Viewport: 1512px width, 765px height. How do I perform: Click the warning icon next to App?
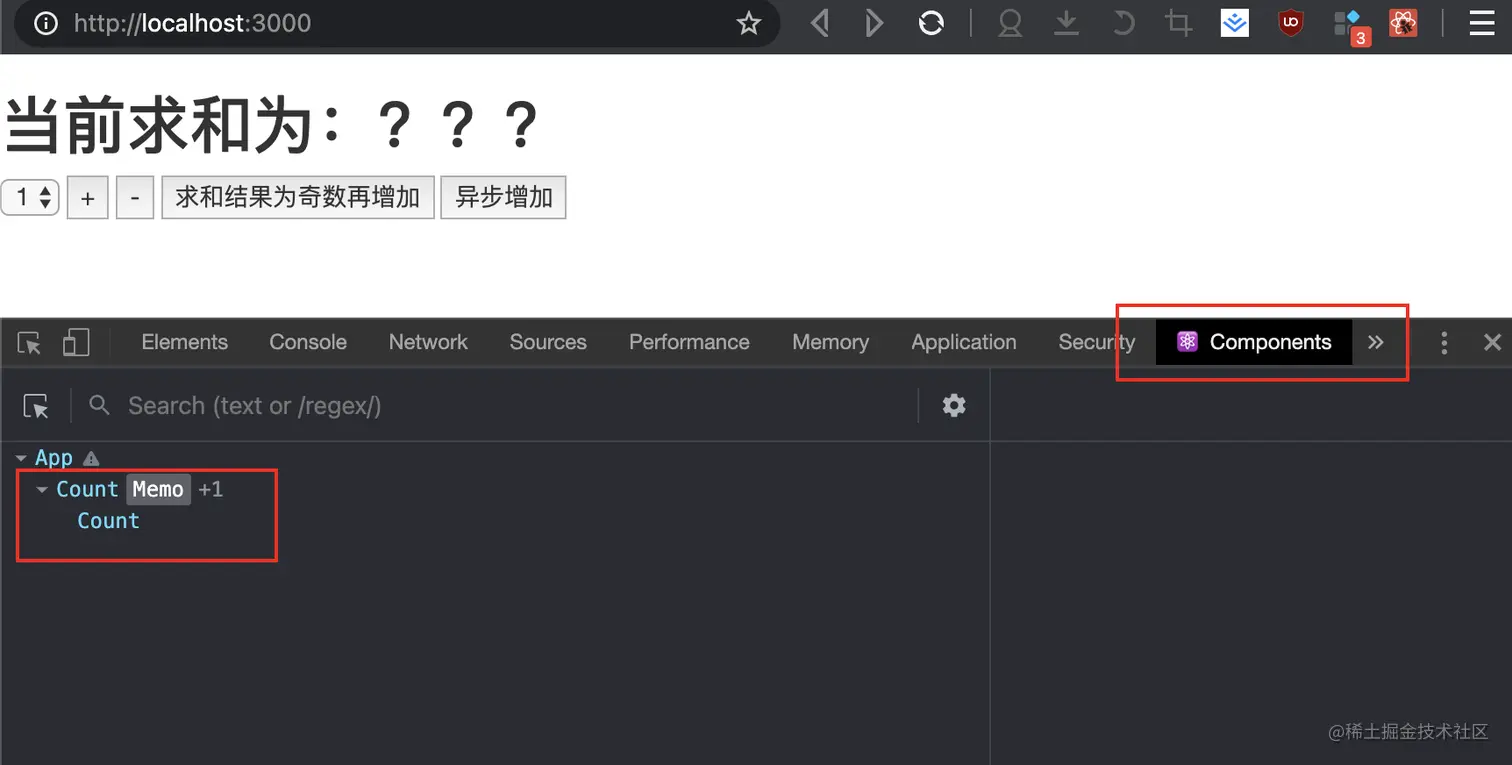(91, 459)
